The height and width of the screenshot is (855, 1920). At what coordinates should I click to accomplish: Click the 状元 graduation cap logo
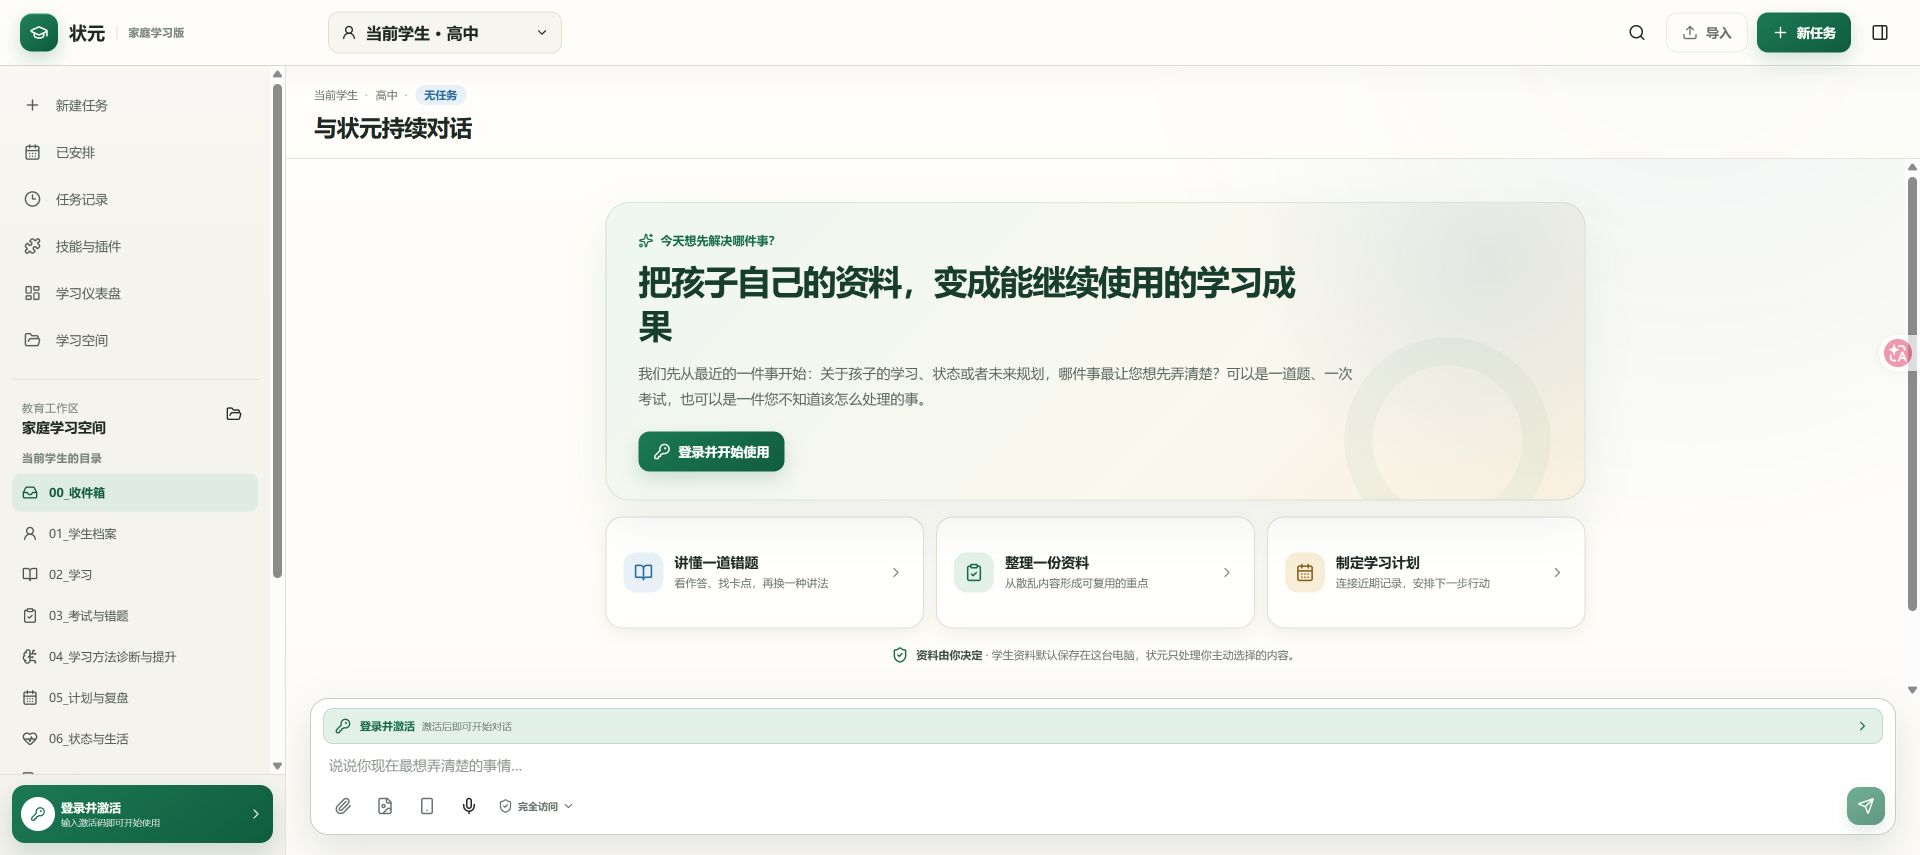pyautogui.click(x=39, y=33)
